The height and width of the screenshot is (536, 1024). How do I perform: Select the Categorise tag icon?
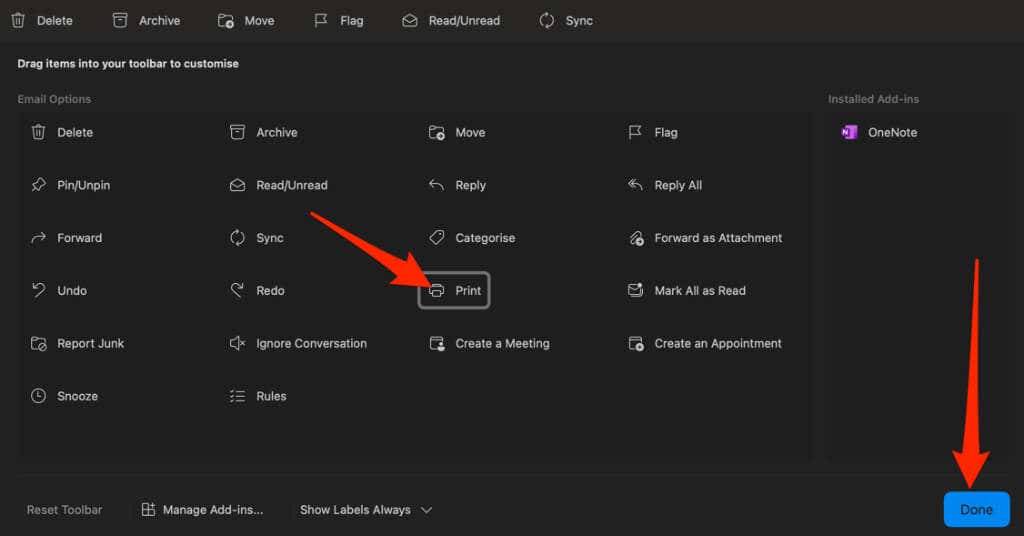tap(436, 238)
